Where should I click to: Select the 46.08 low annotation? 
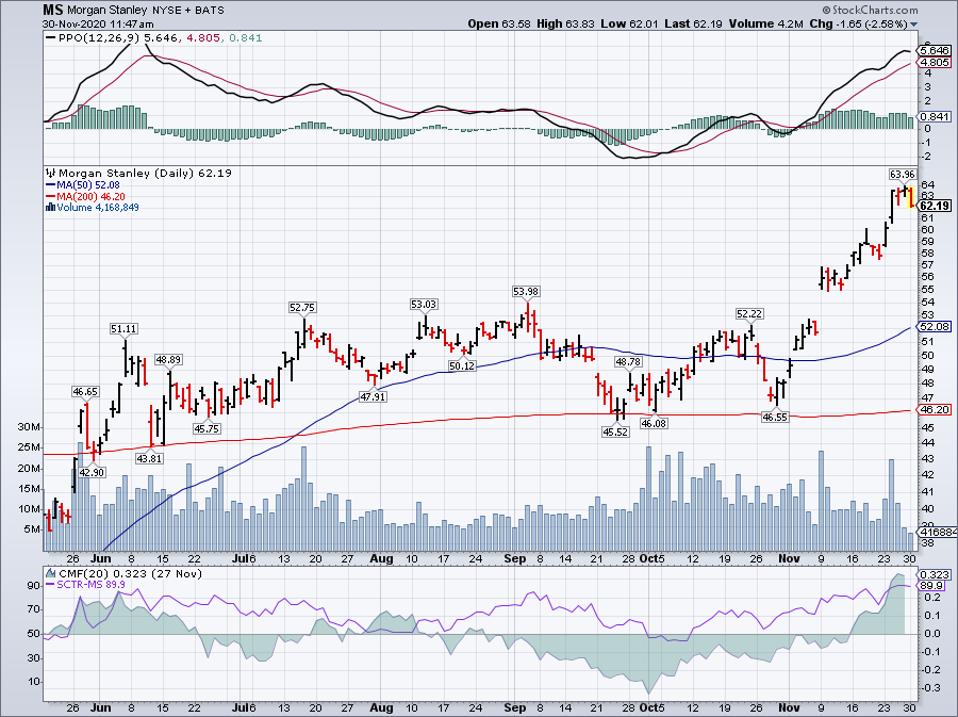[x=653, y=423]
